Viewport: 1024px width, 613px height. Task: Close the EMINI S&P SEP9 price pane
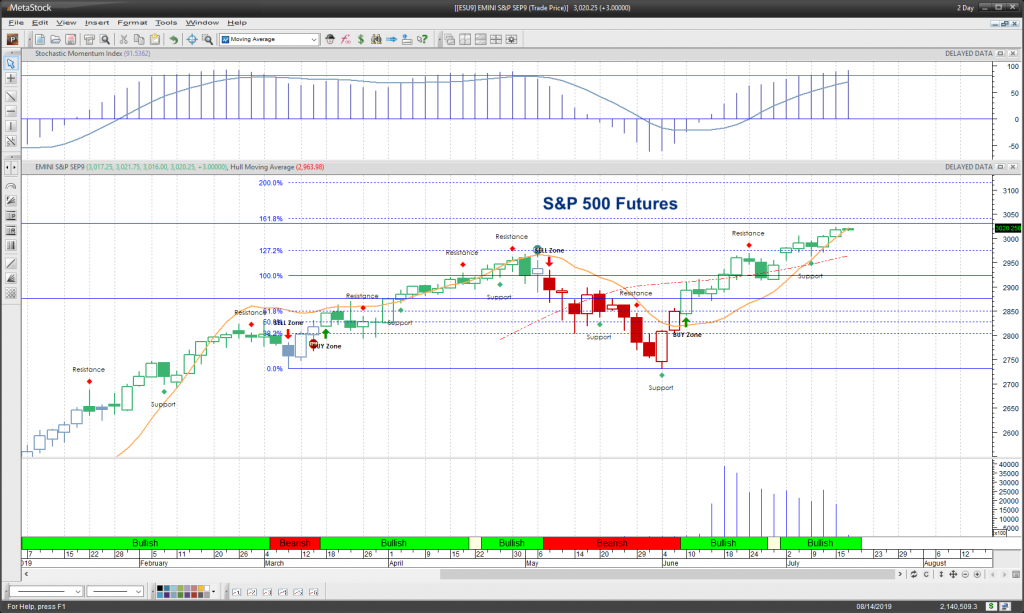[x=1013, y=167]
